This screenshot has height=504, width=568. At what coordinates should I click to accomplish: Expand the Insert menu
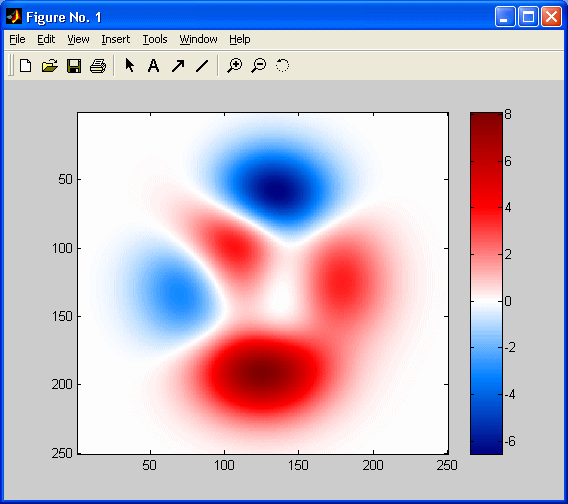tap(116, 39)
